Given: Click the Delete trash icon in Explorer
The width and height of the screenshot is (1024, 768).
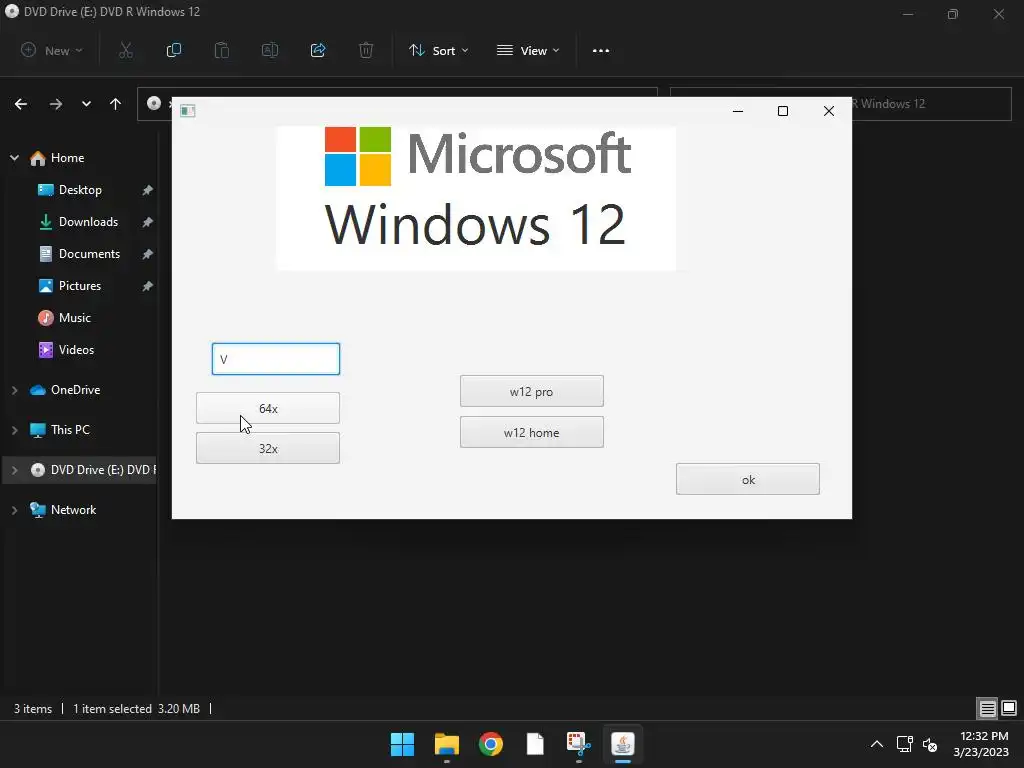Looking at the screenshot, I should pyautogui.click(x=366, y=50).
